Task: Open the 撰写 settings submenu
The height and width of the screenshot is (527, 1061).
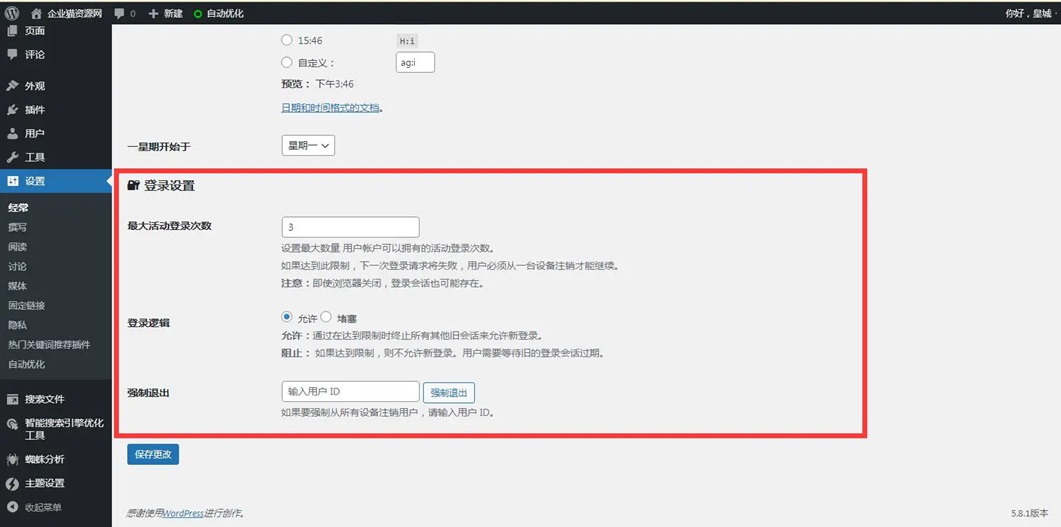Action: point(18,227)
